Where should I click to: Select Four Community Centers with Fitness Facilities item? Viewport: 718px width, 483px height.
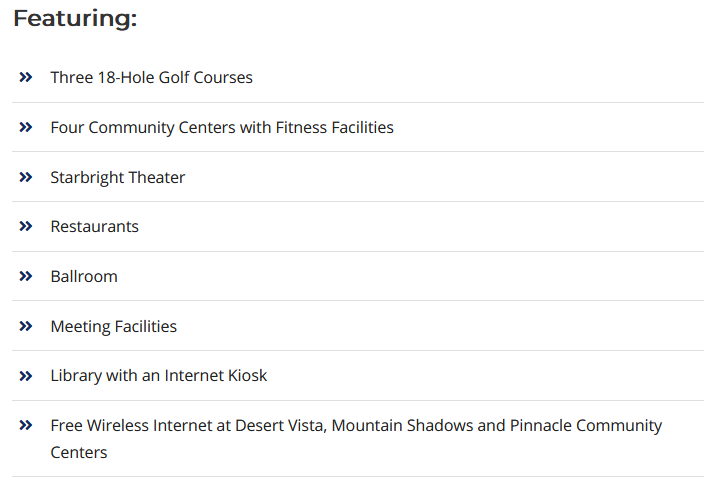tap(222, 127)
